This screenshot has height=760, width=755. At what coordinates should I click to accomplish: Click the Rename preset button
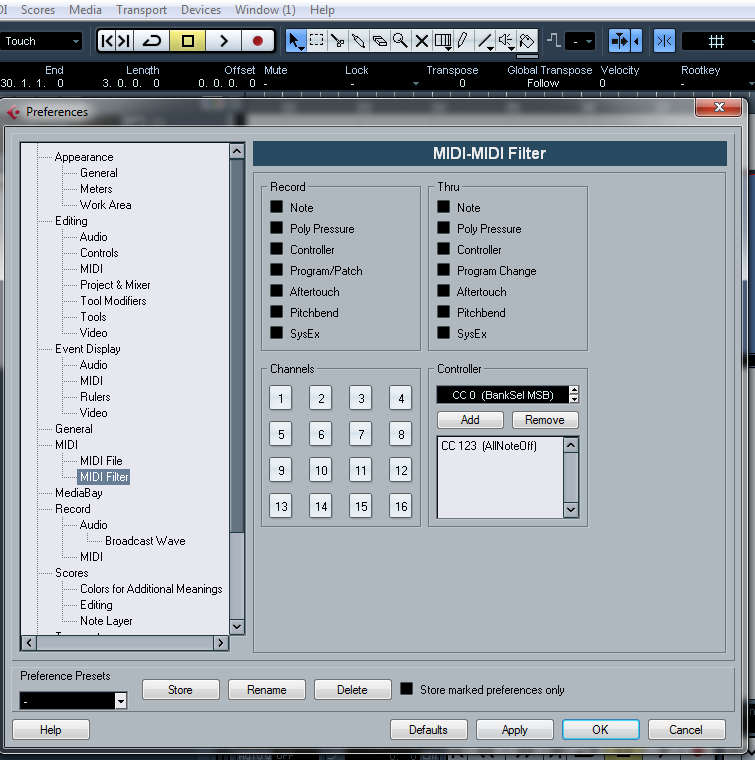[x=267, y=690]
